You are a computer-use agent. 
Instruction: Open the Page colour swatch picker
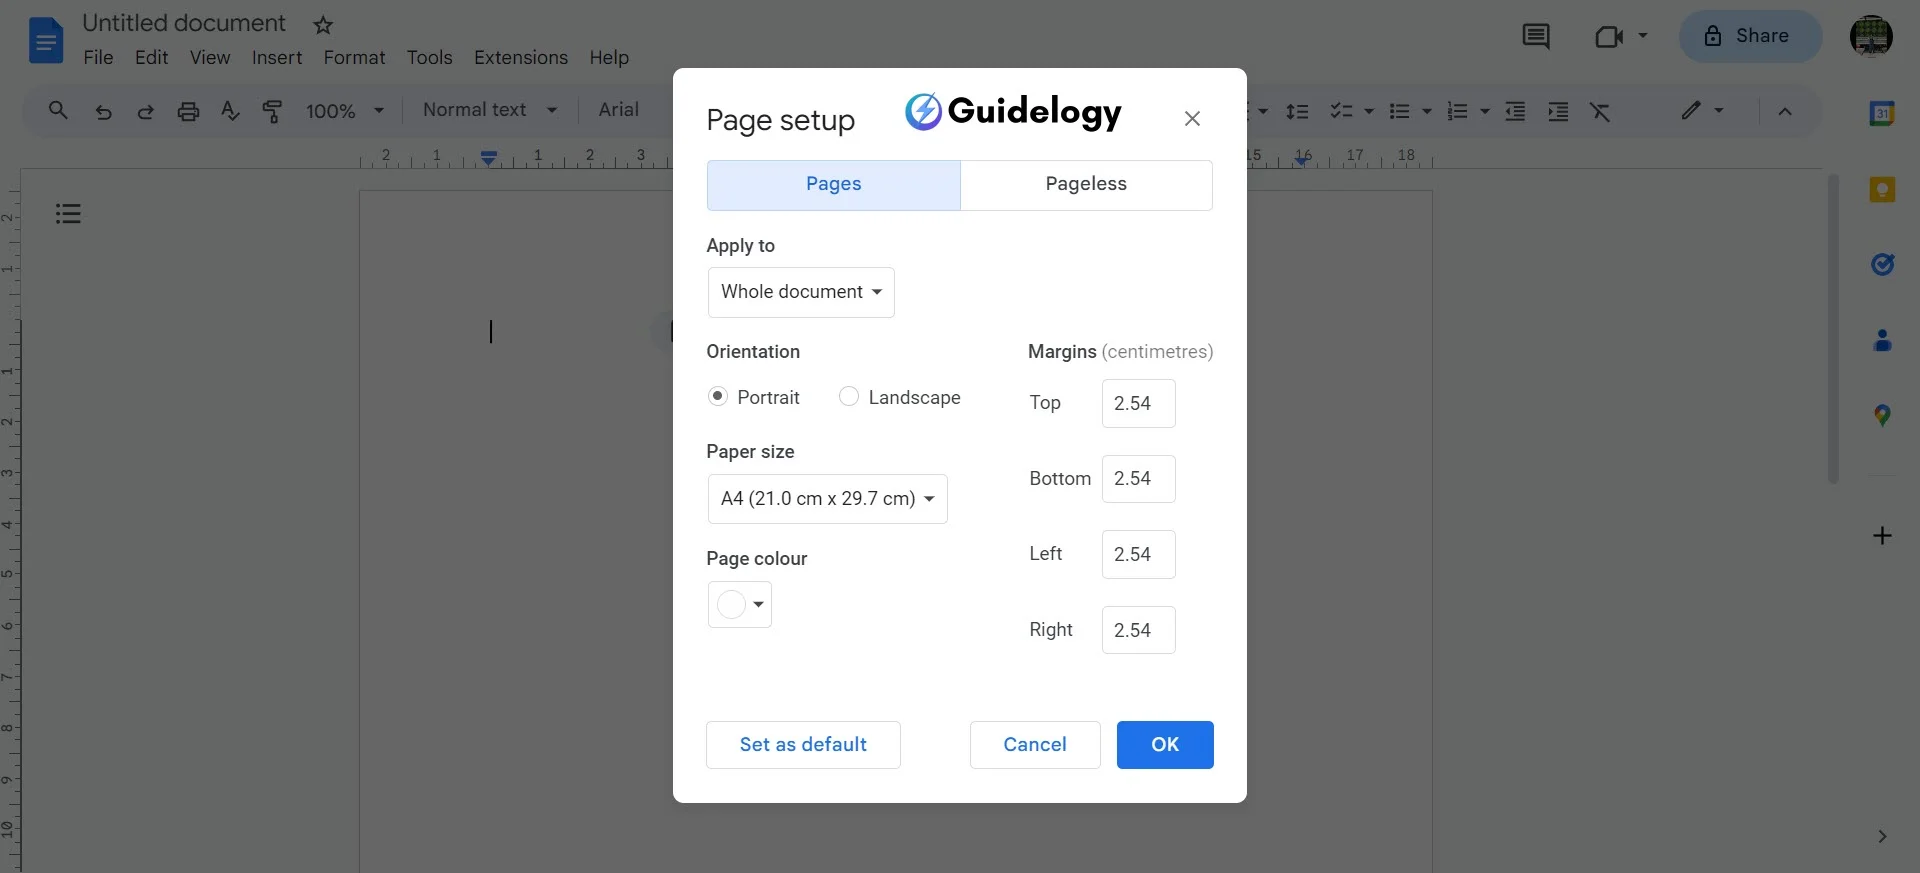click(x=740, y=605)
